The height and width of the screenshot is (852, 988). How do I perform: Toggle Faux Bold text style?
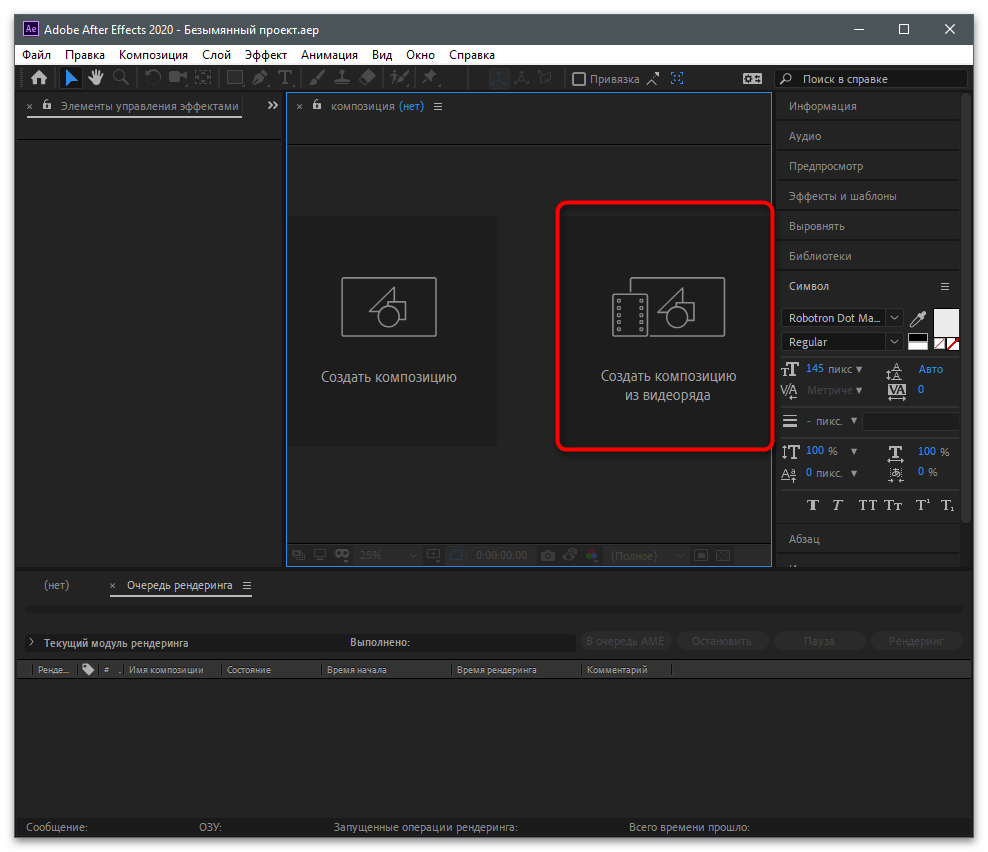tap(812, 505)
